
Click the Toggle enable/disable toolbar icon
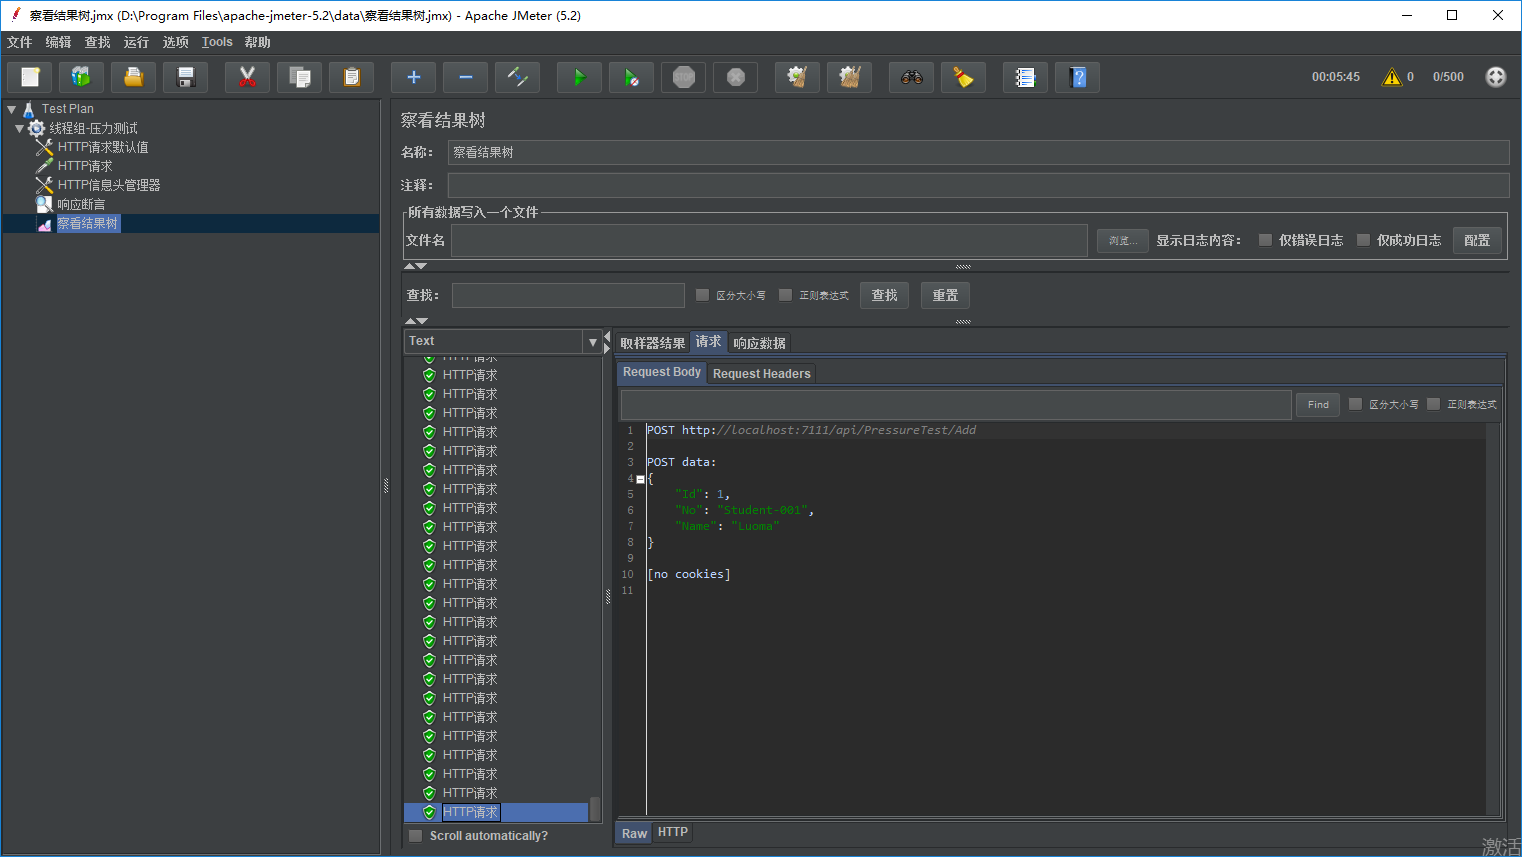click(518, 77)
